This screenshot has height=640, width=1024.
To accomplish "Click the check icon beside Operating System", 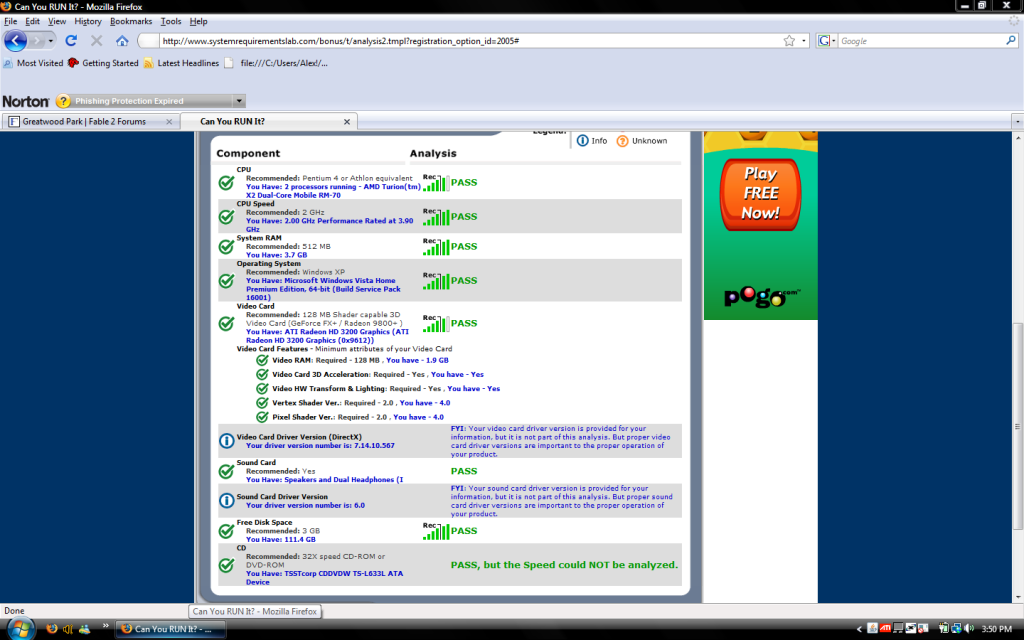I will click(x=227, y=280).
